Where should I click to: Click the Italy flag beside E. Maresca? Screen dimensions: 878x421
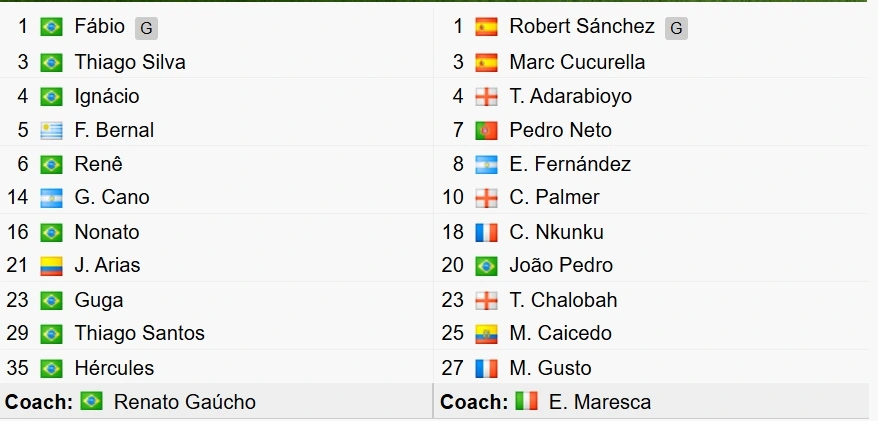pyautogui.click(x=526, y=401)
